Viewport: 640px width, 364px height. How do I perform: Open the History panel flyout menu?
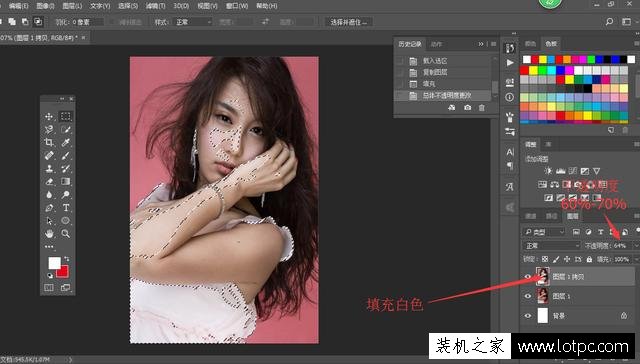(x=493, y=44)
